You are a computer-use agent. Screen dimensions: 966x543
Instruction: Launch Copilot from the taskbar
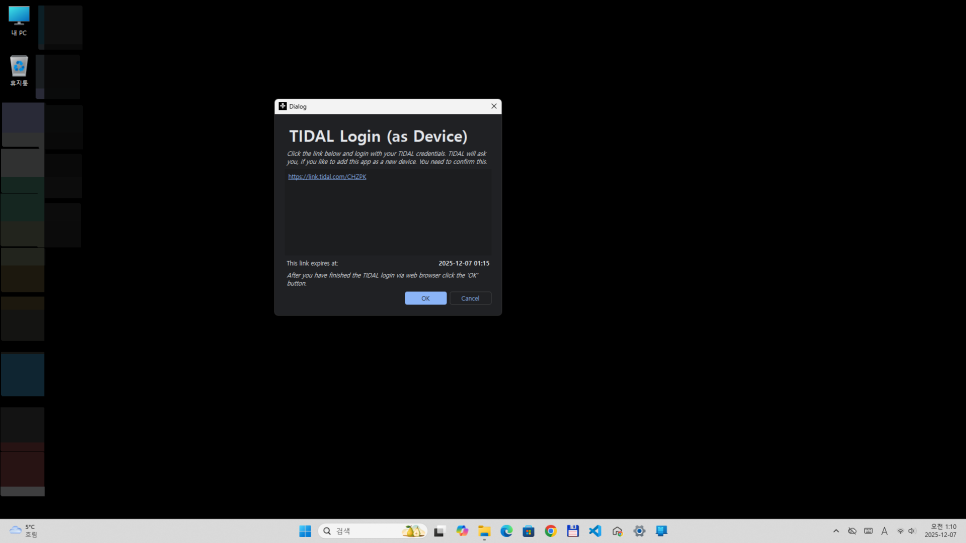point(462,531)
